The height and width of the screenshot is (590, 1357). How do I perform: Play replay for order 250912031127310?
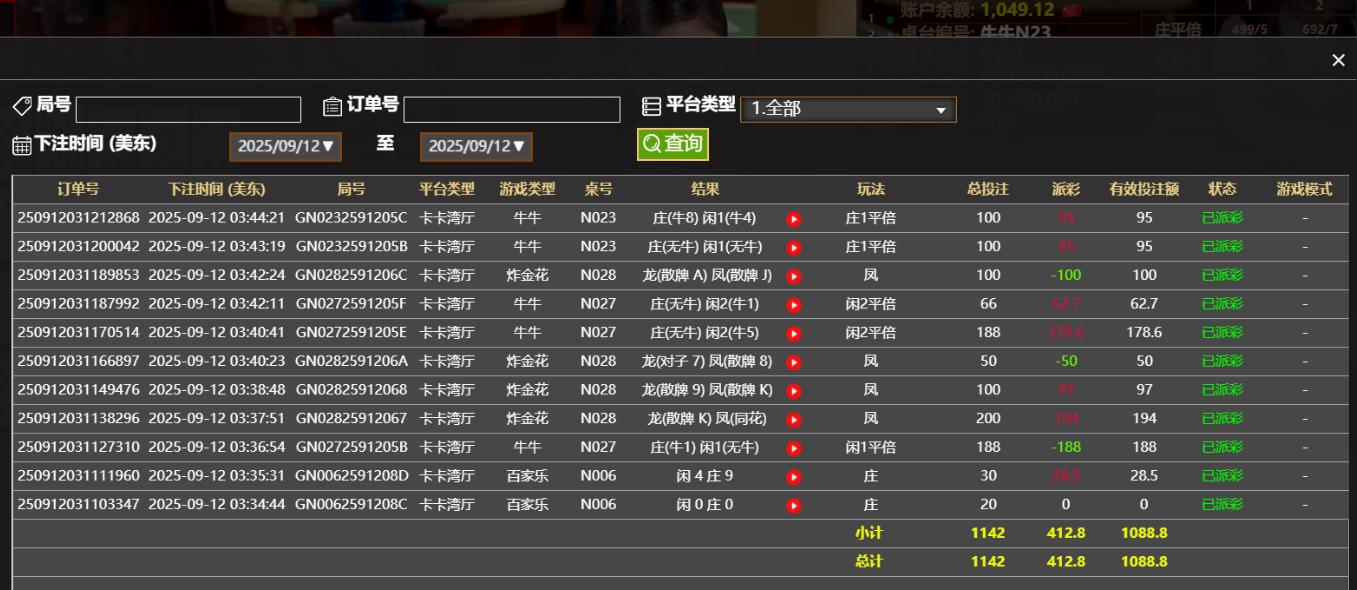[793, 447]
